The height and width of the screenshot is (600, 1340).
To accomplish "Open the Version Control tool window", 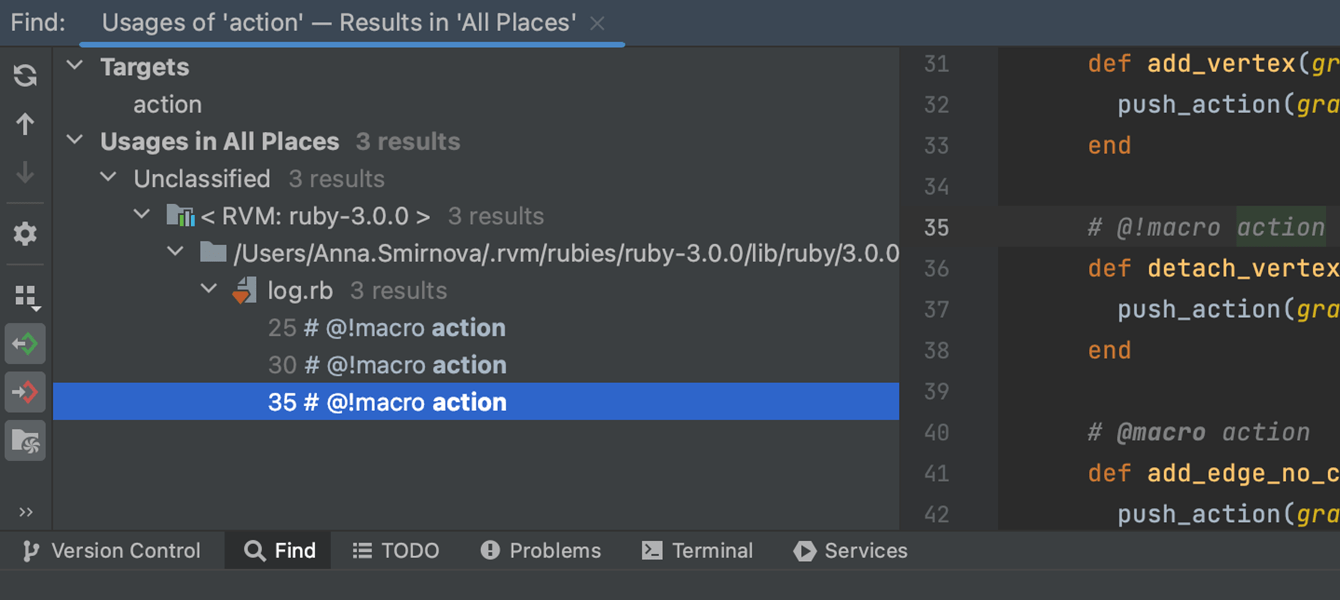I will [112, 551].
